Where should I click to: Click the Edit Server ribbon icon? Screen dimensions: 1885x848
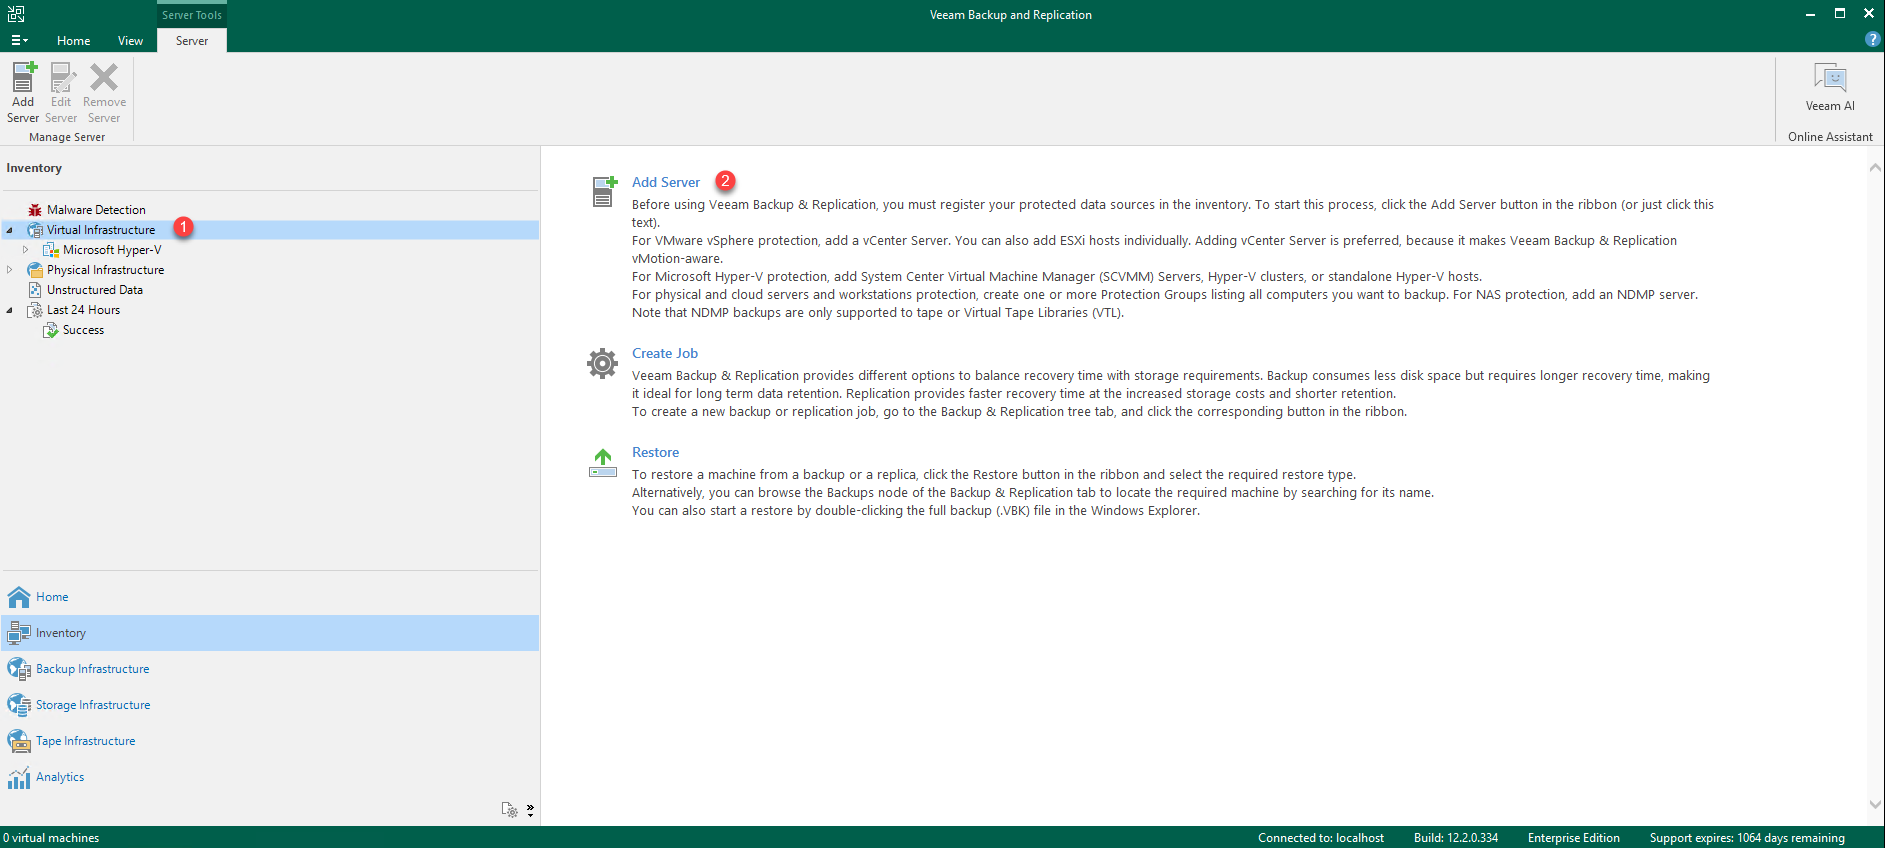tap(62, 78)
